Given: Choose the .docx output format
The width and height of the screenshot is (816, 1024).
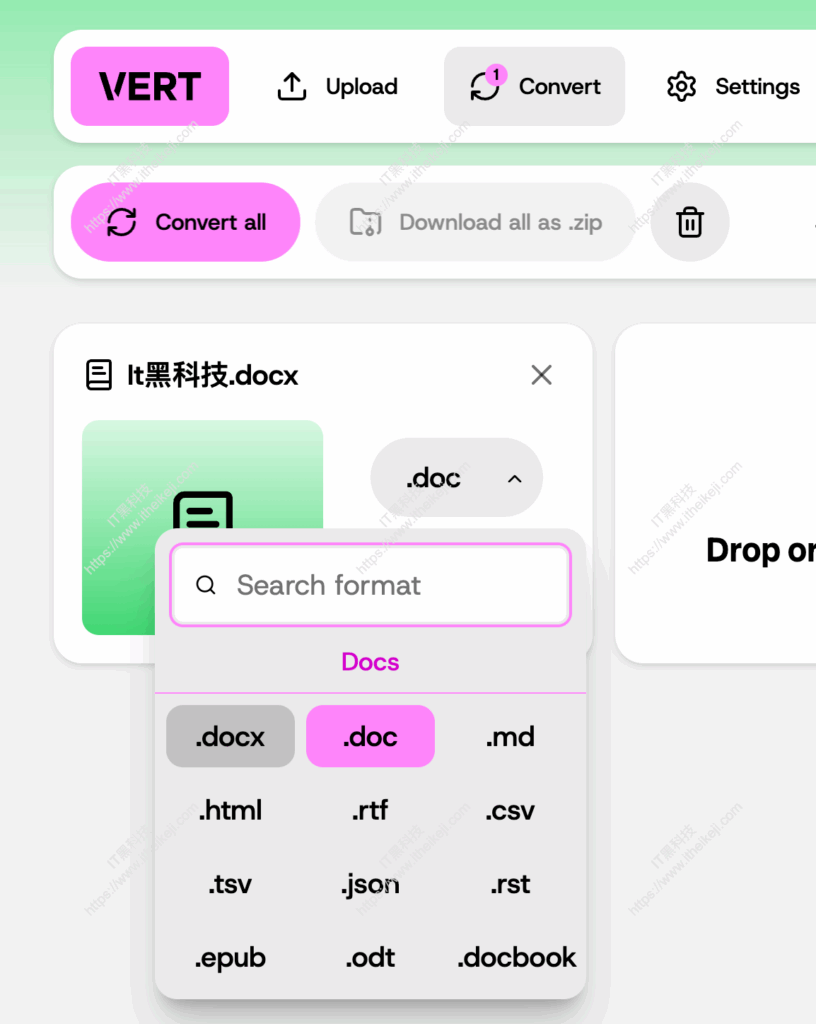Looking at the screenshot, I should coord(230,736).
